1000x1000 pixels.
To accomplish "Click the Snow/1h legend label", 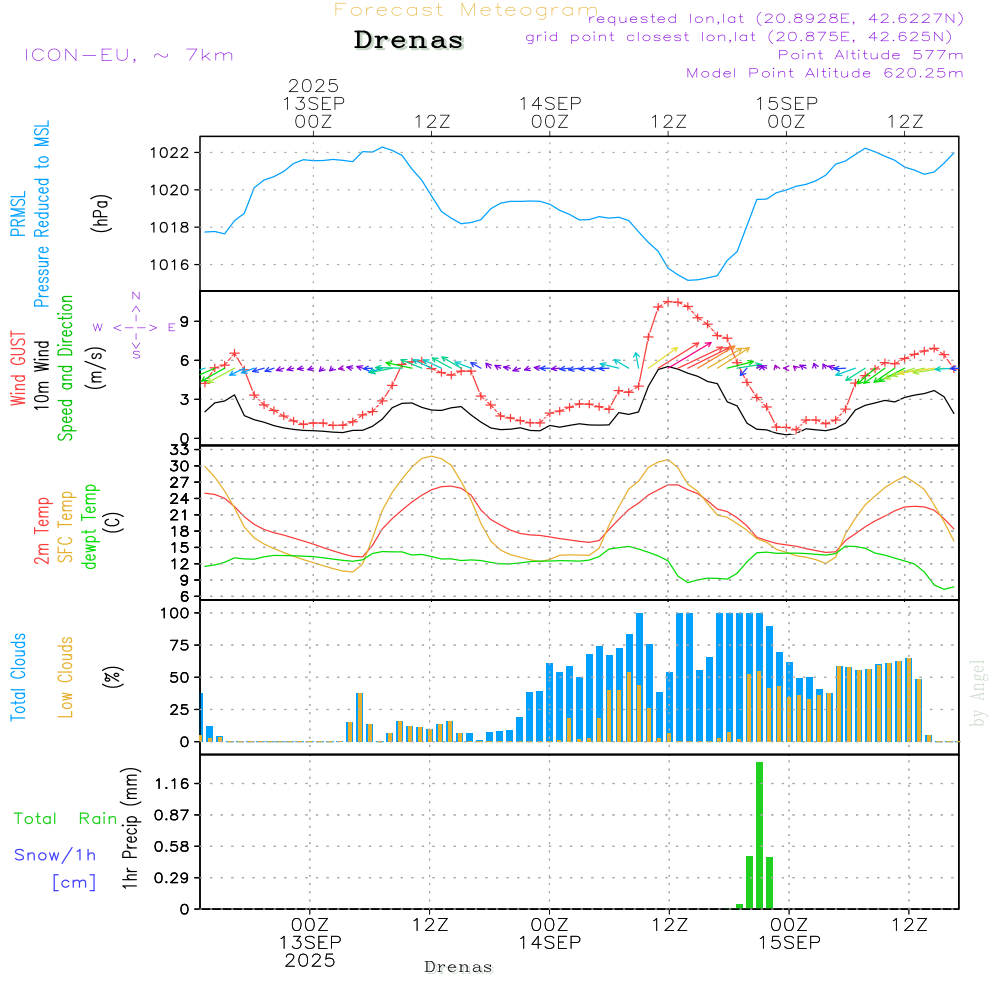I will point(55,854).
